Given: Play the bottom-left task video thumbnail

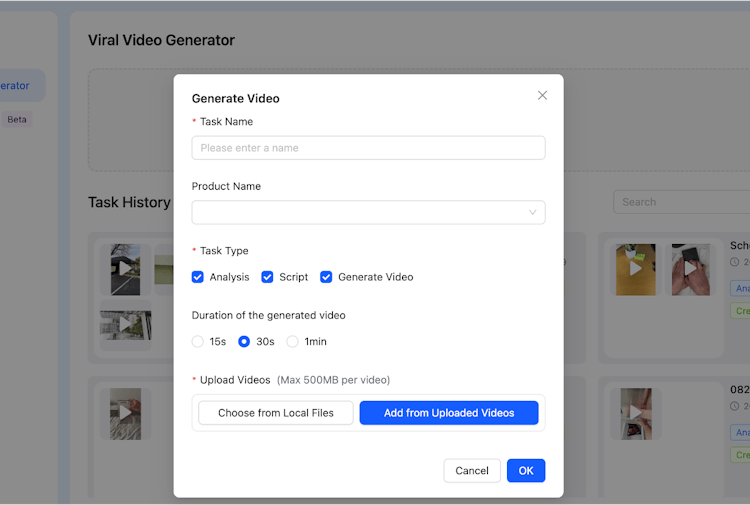Looking at the screenshot, I should pos(125,412).
